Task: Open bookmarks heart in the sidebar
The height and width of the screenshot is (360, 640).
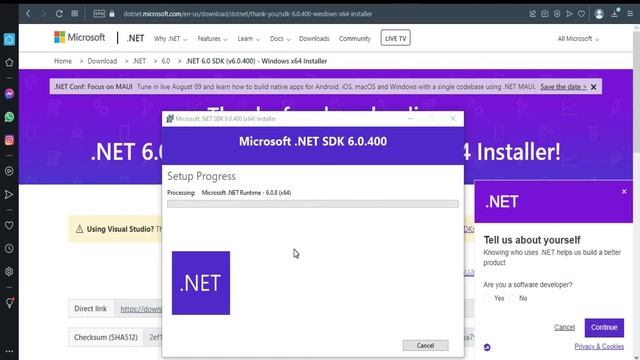Action: pos(9,225)
